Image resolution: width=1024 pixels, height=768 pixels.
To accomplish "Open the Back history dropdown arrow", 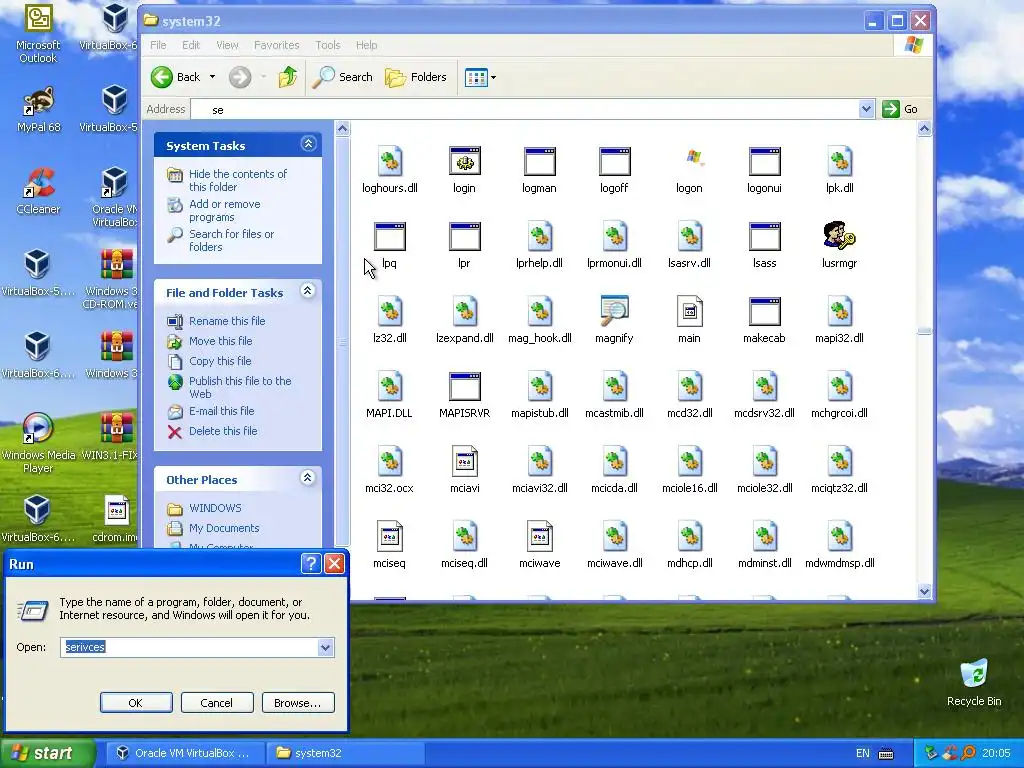I will pos(212,77).
